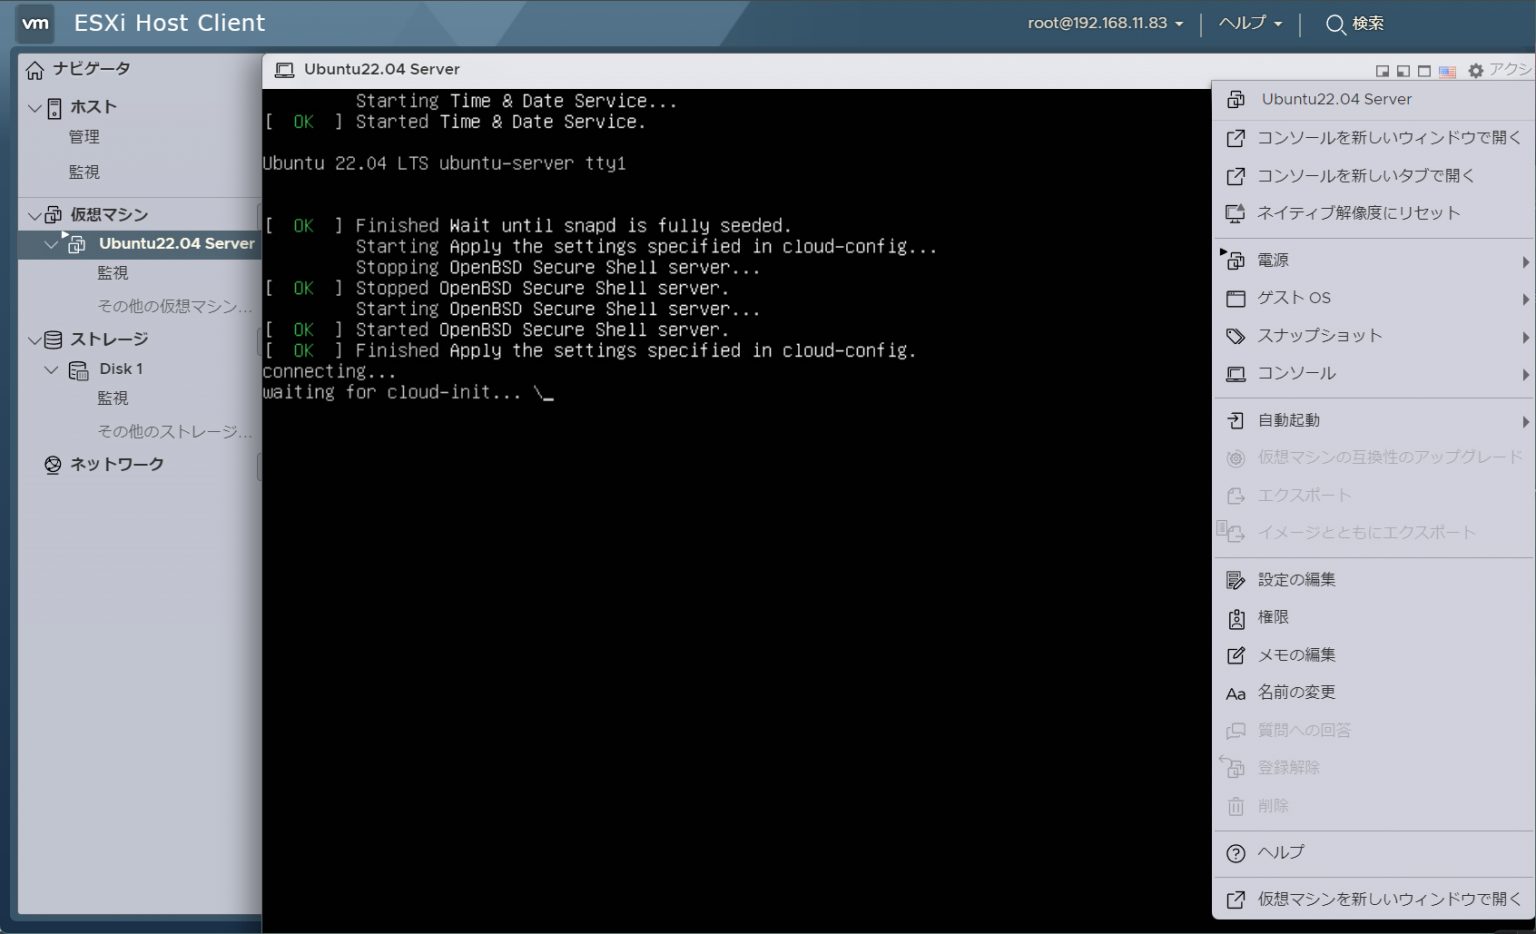The height and width of the screenshot is (934, 1536).
Task: Click the snapshot tag icon in Actions menu
Action: [1234, 336]
